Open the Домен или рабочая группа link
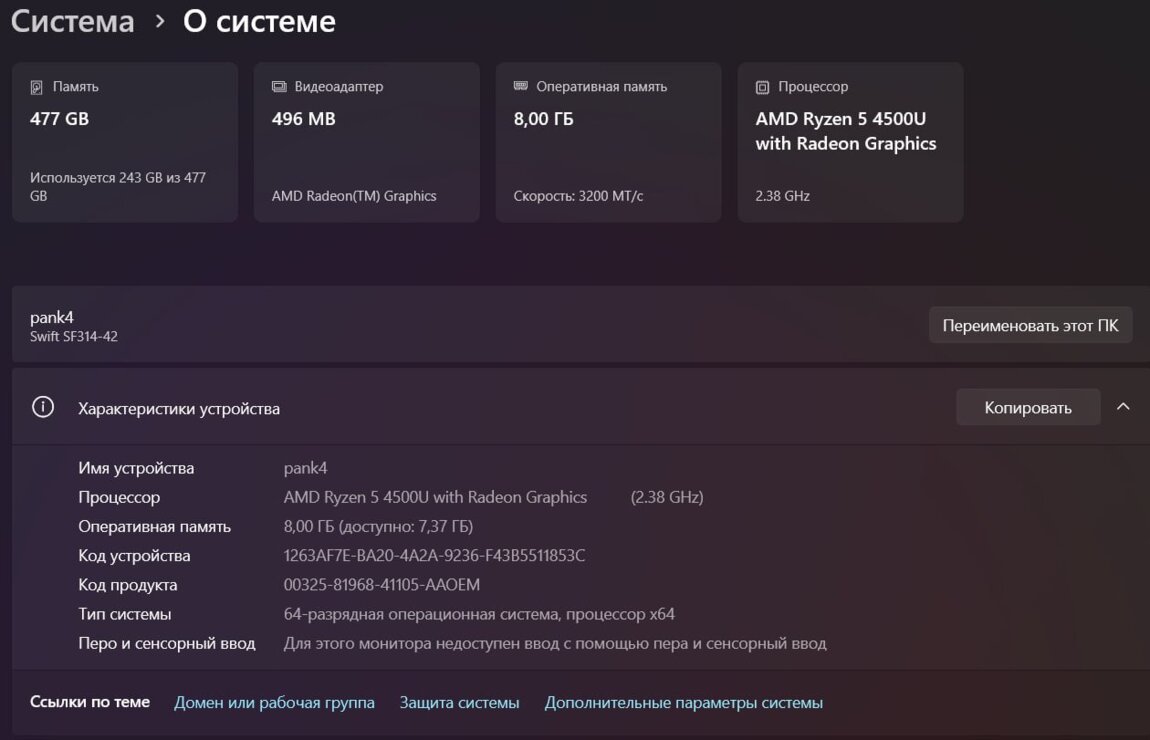1150x740 pixels. (x=274, y=703)
